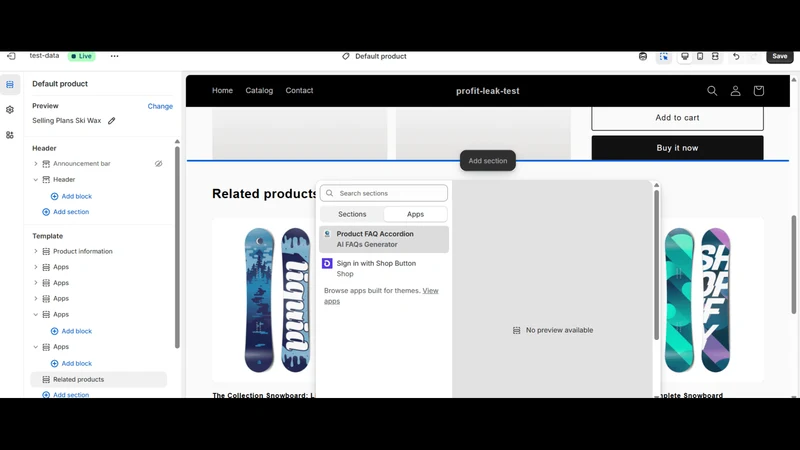Expand the second Apps section

click(x=36, y=283)
